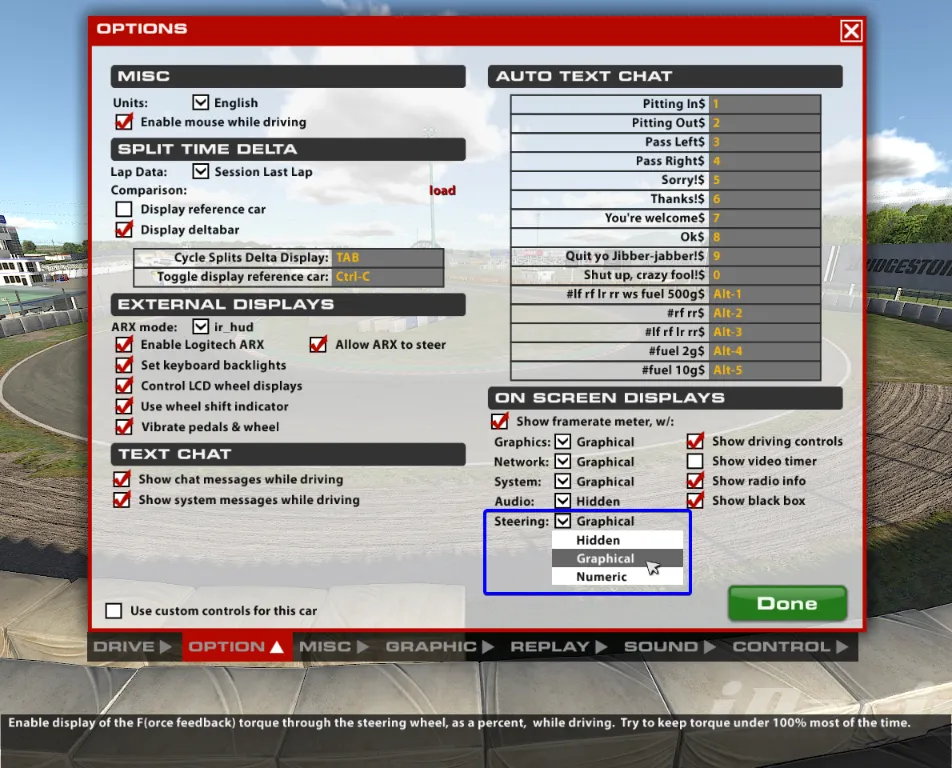
Task: Edit the Ok$ chat key field
Action: 764,237
